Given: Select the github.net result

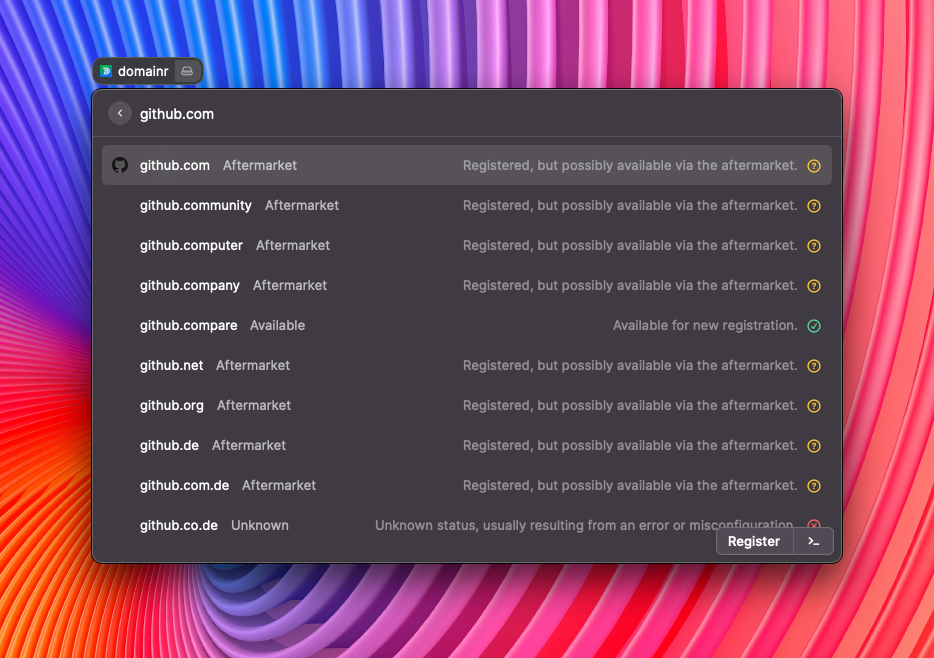Looking at the screenshot, I should pos(467,365).
